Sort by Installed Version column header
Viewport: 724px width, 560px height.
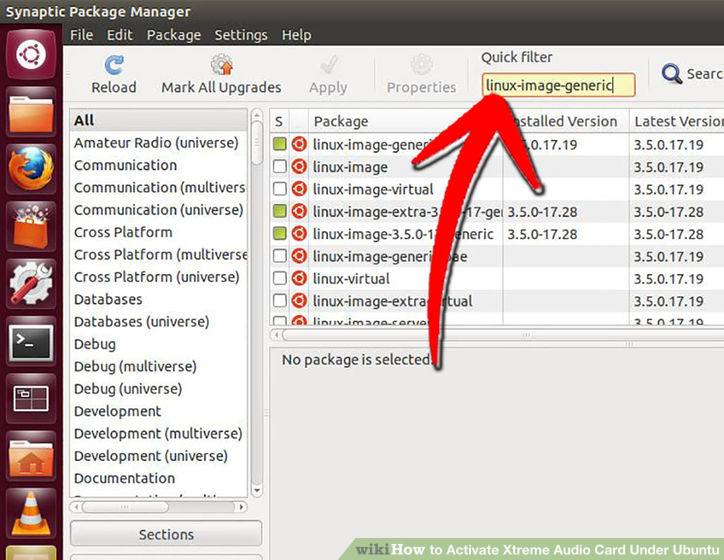(566, 121)
